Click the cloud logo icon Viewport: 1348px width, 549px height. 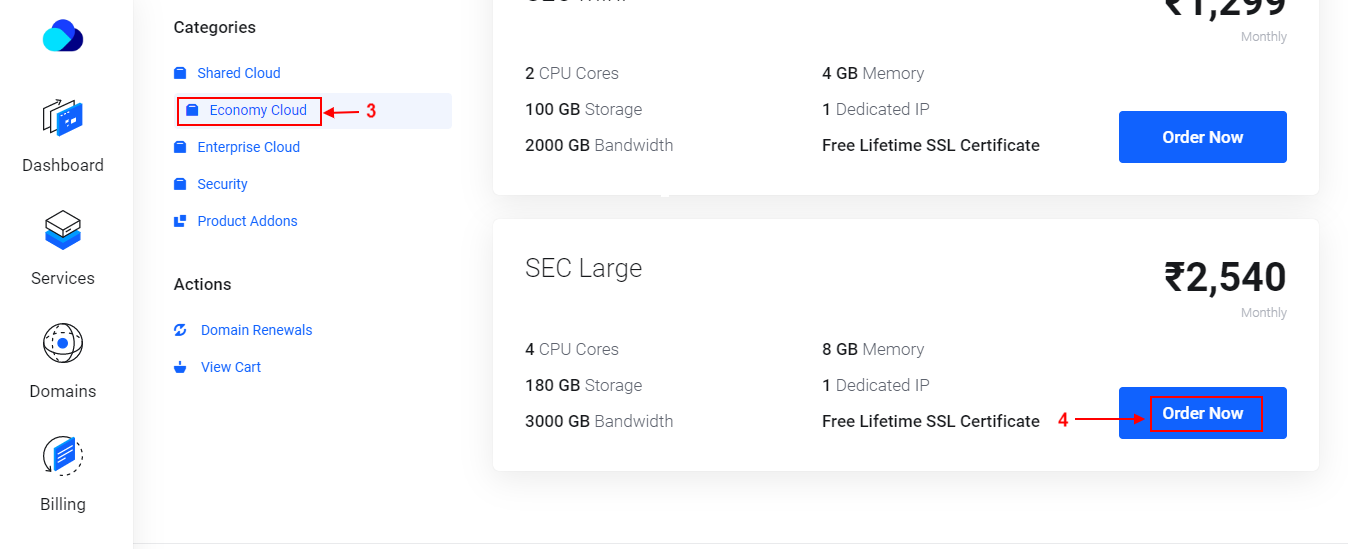pos(63,37)
